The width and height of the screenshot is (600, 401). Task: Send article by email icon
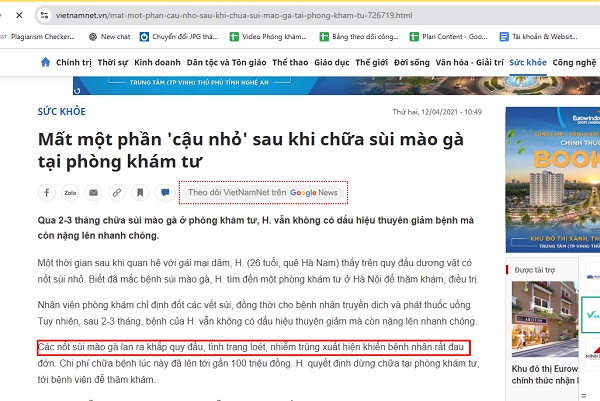pos(93,192)
